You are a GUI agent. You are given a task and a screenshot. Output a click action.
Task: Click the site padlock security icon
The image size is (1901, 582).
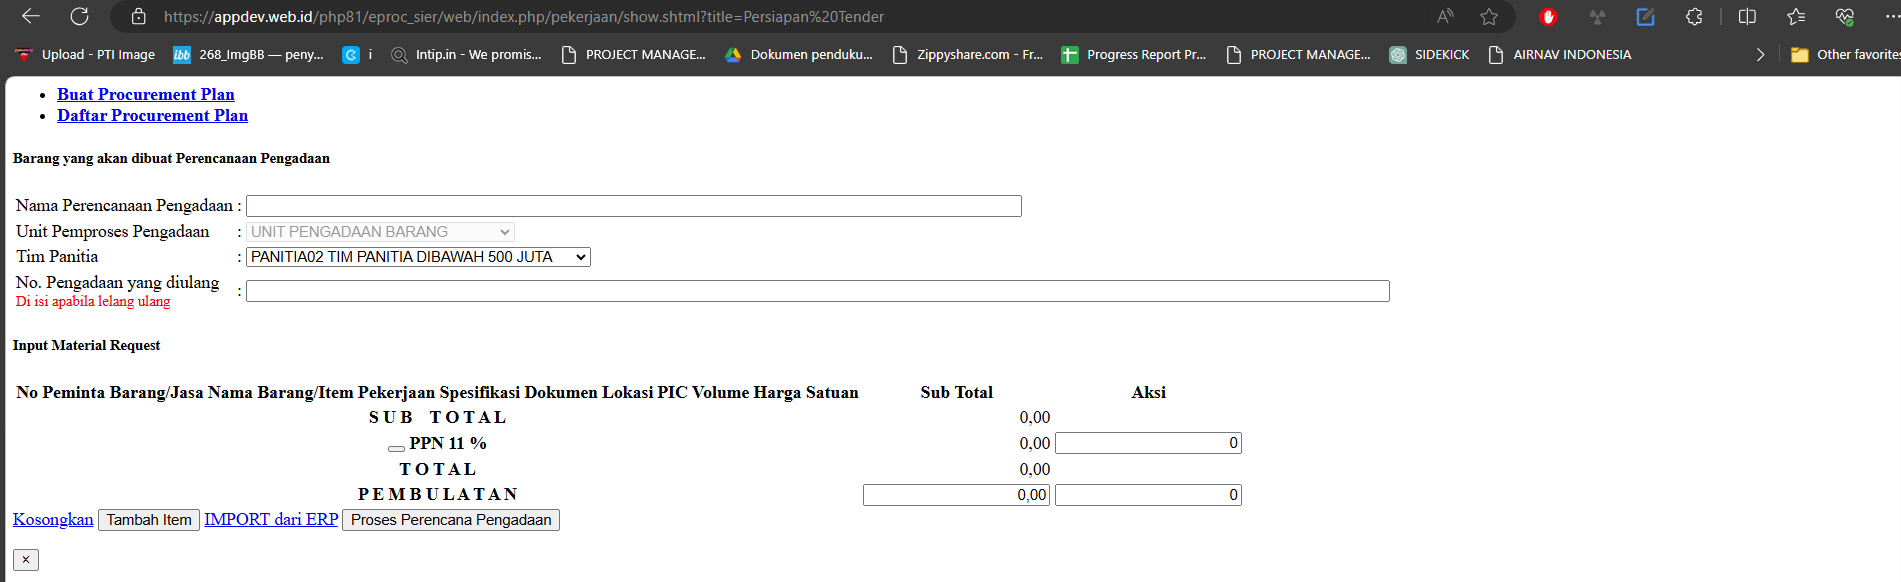click(x=139, y=17)
